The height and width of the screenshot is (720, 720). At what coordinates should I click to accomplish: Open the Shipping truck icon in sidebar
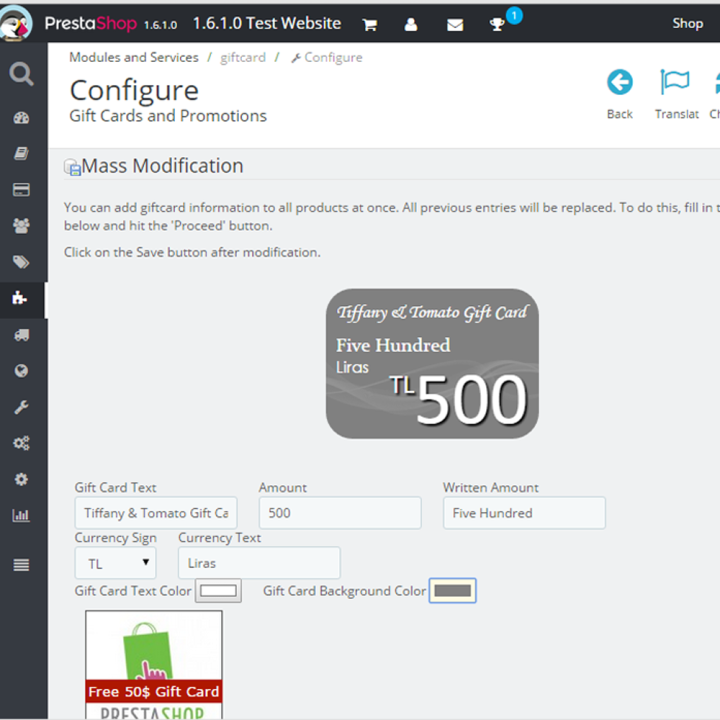pos(21,335)
